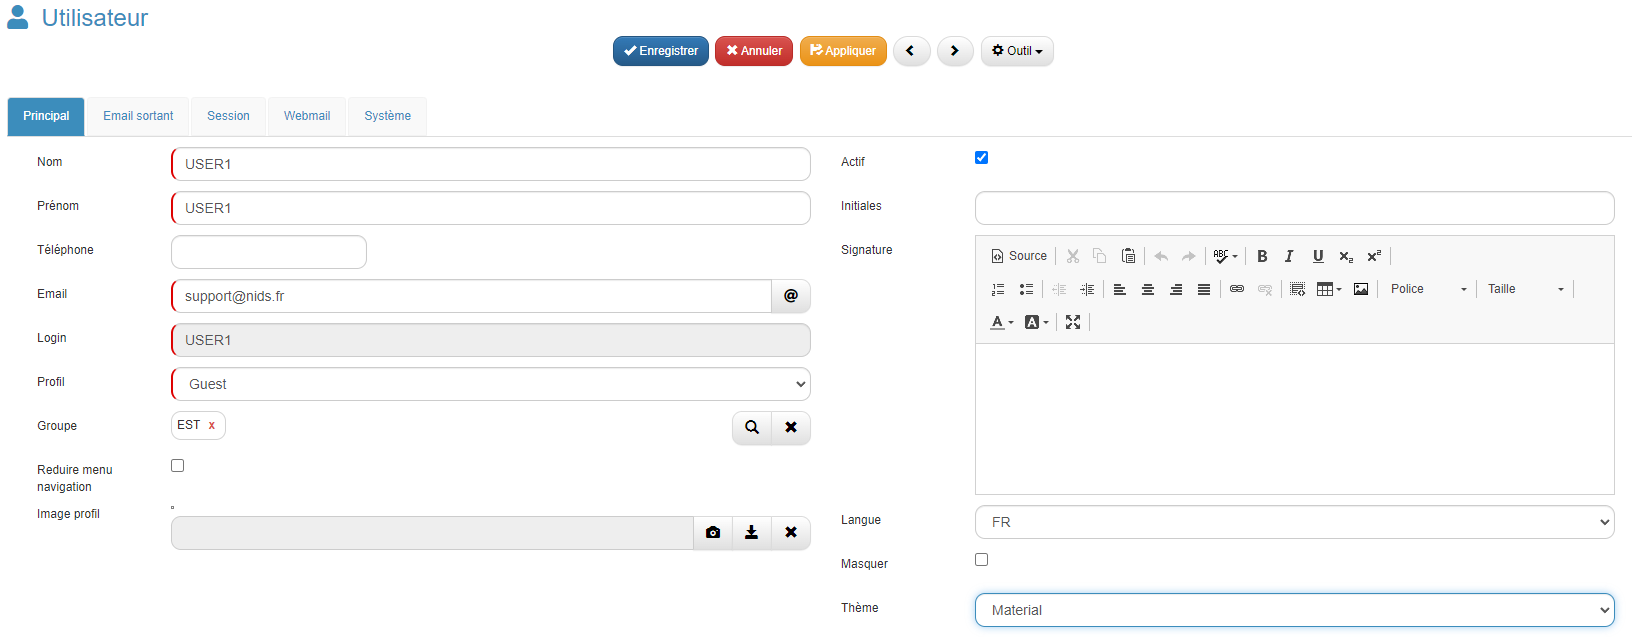Image resolution: width=1632 pixels, height=637 pixels.
Task: Open the Police font dropdown
Action: (x=1429, y=289)
